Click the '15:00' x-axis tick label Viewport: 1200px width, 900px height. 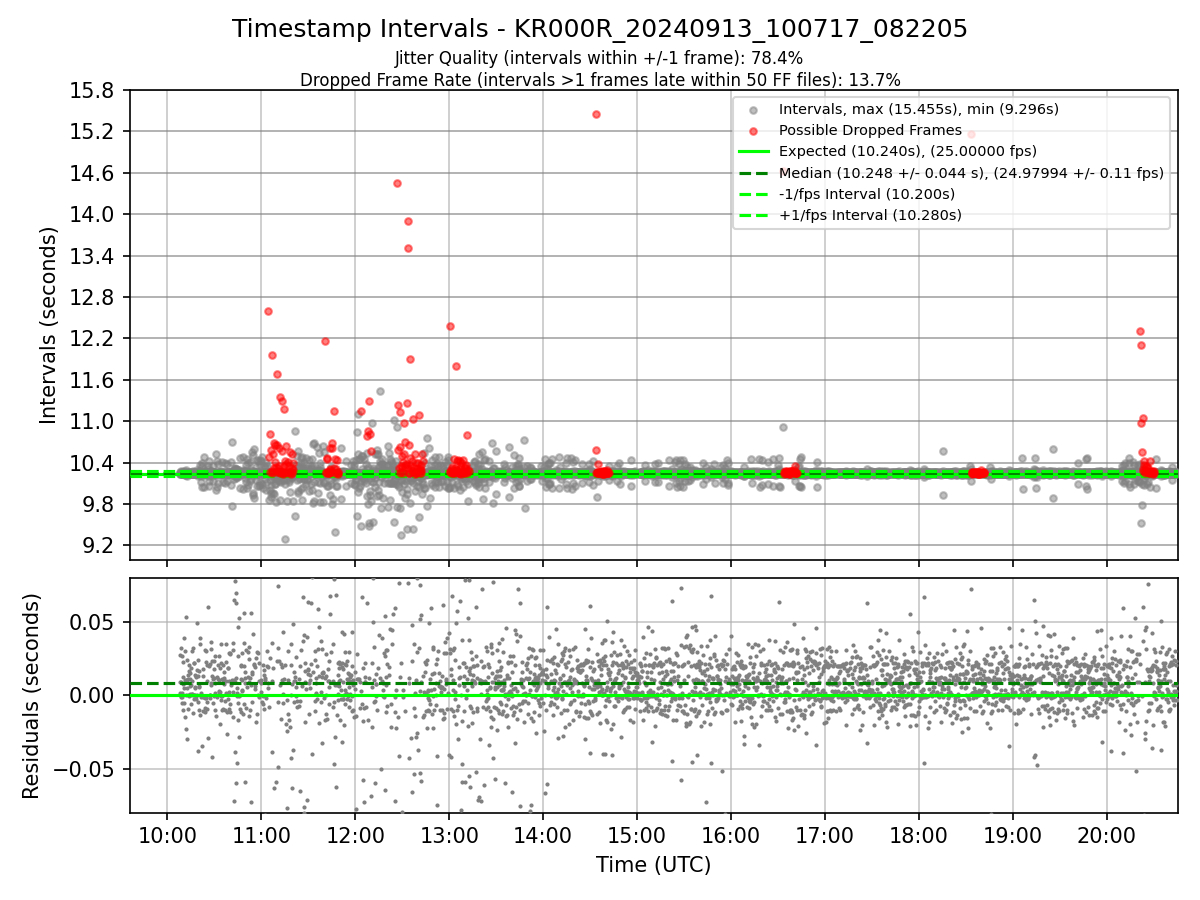coord(636,835)
